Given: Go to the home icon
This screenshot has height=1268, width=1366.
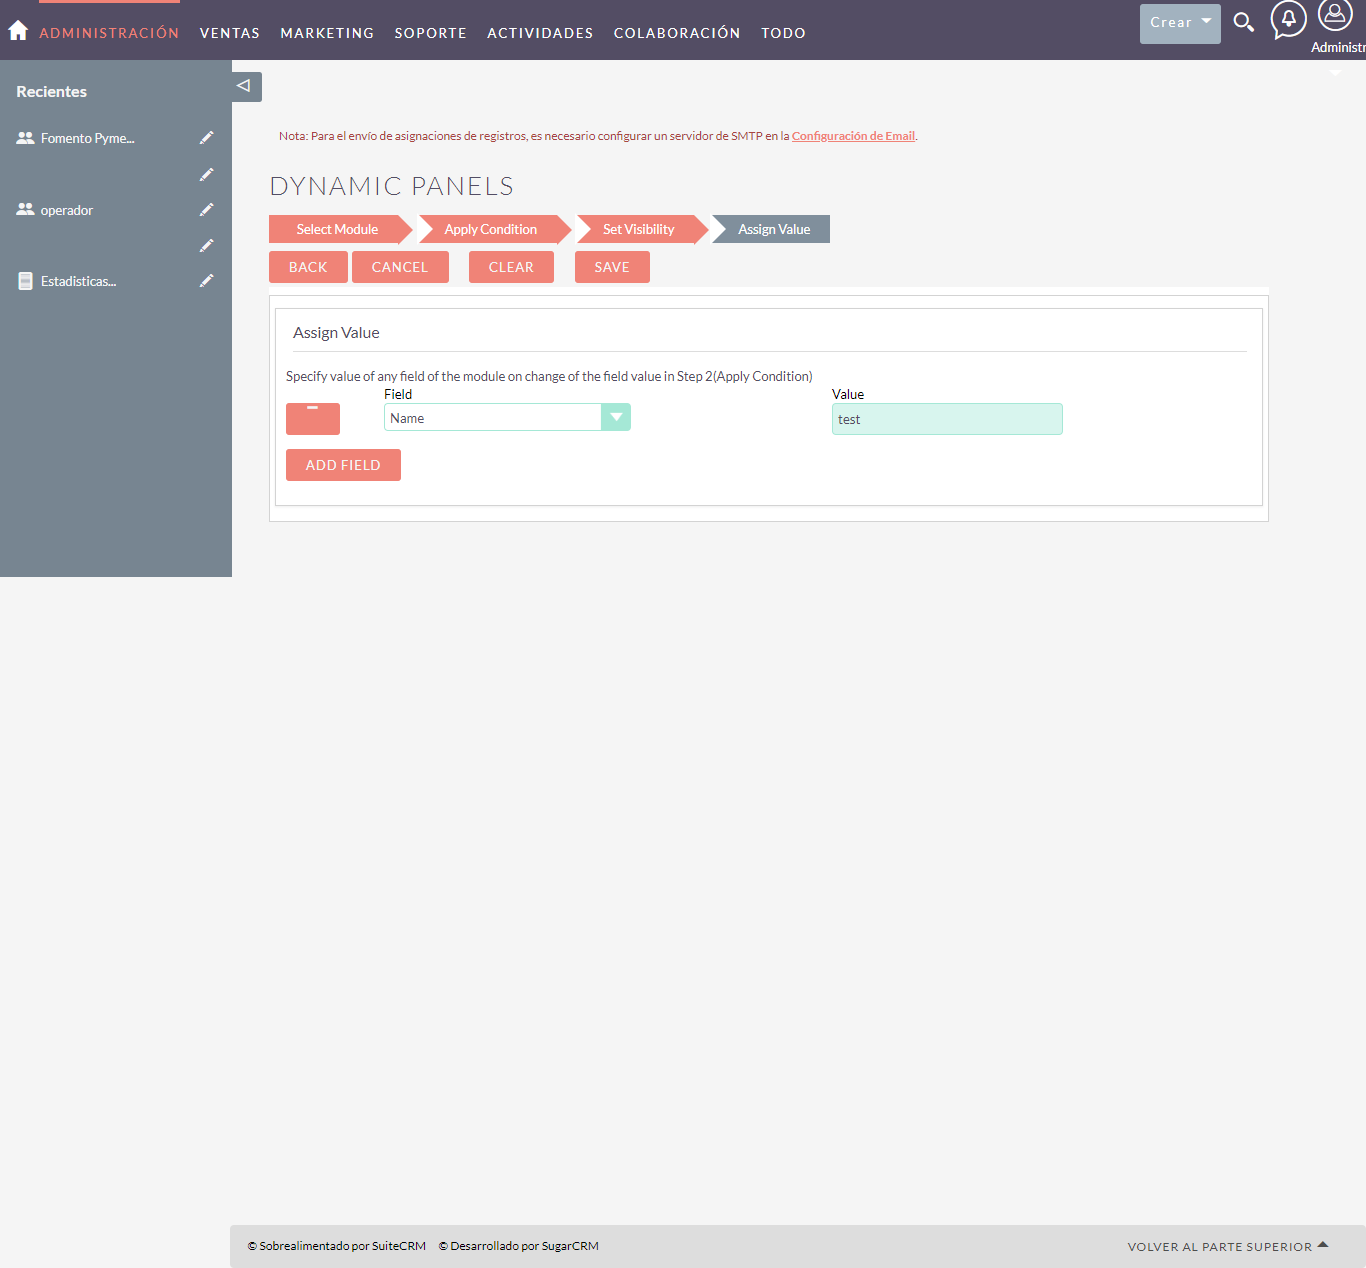Looking at the screenshot, I should (x=18, y=31).
